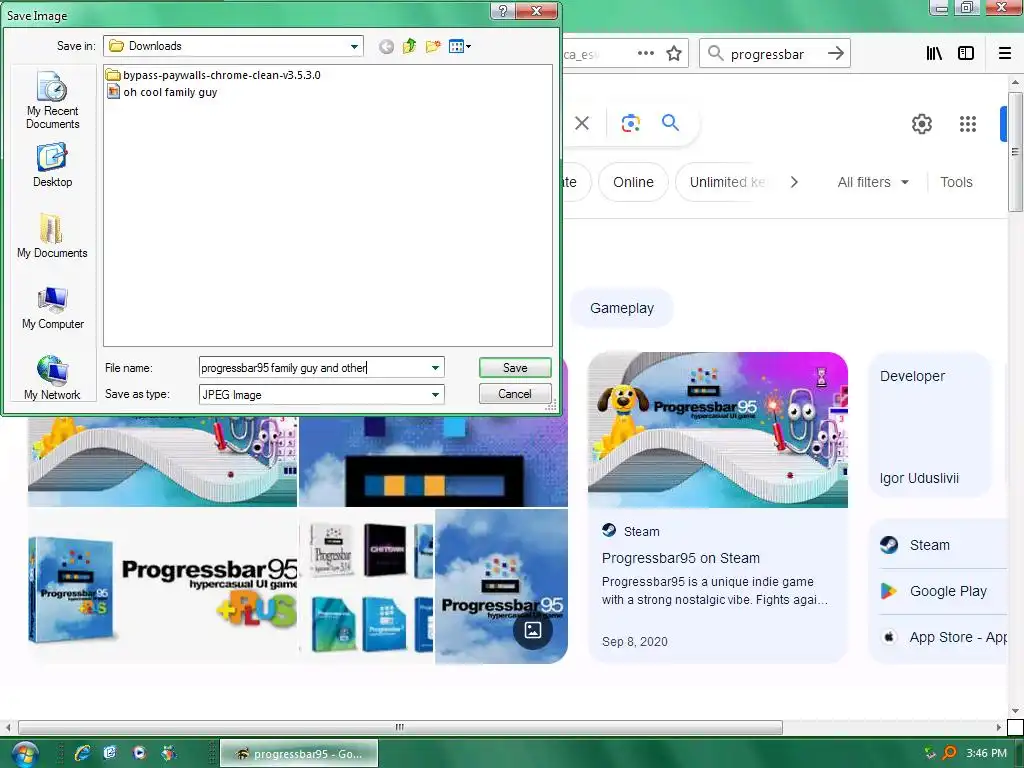1024x768 pixels.
Task: Click the browser search go arrow
Action: pyautogui.click(x=836, y=54)
